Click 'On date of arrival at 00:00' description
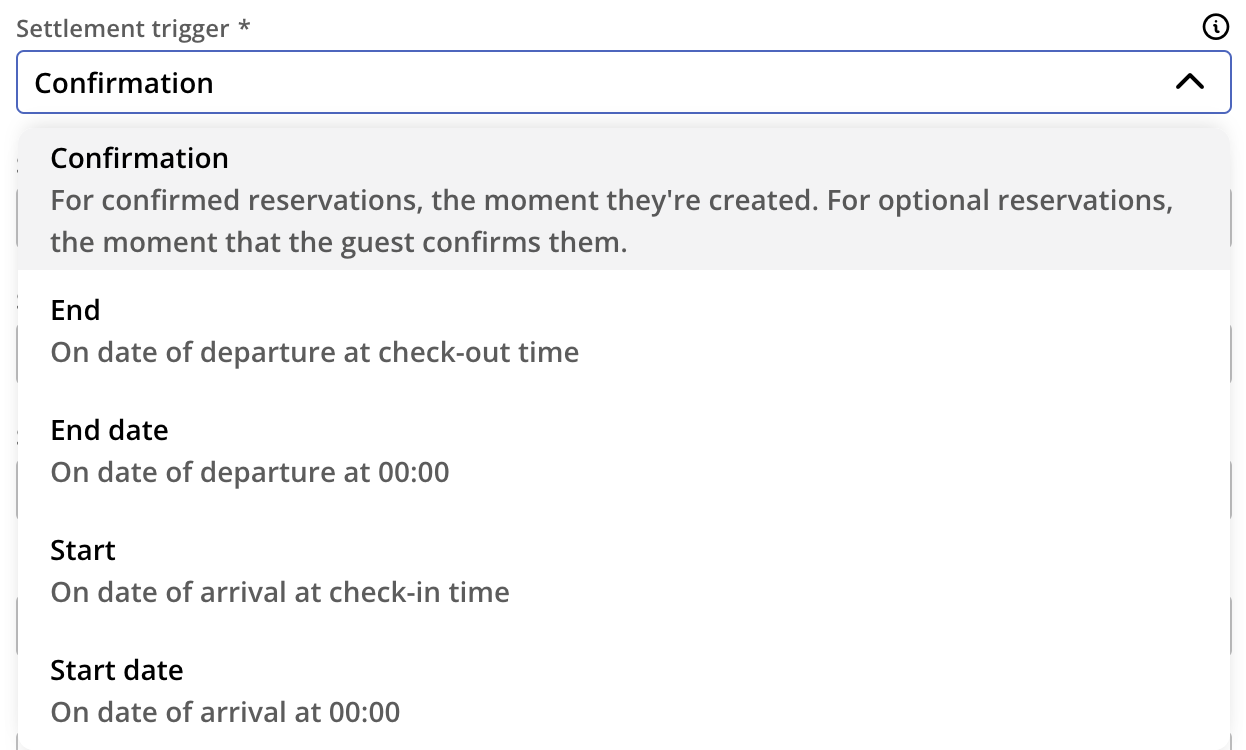 225,712
